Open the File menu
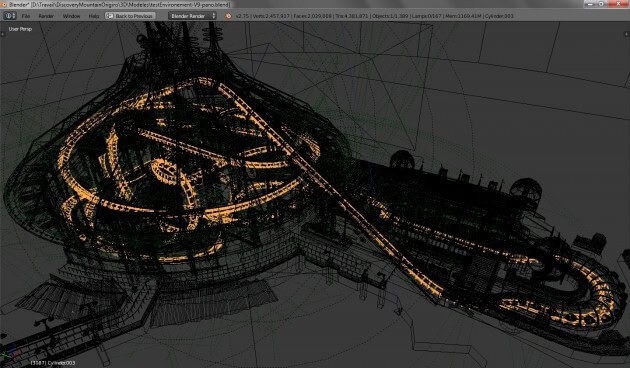Image resolution: width=630 pixels, height=368 pixels. (25, 16)
